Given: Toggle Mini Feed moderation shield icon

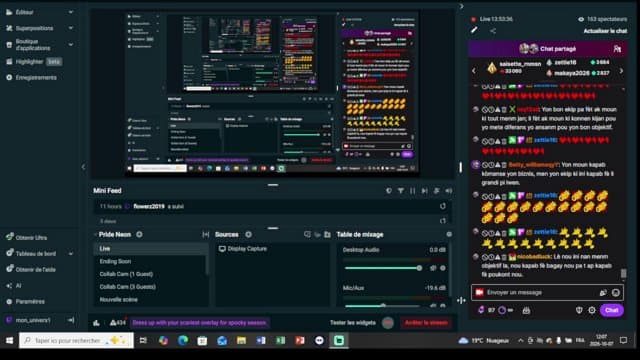Looking at the screenshot, I should point(389,191).
